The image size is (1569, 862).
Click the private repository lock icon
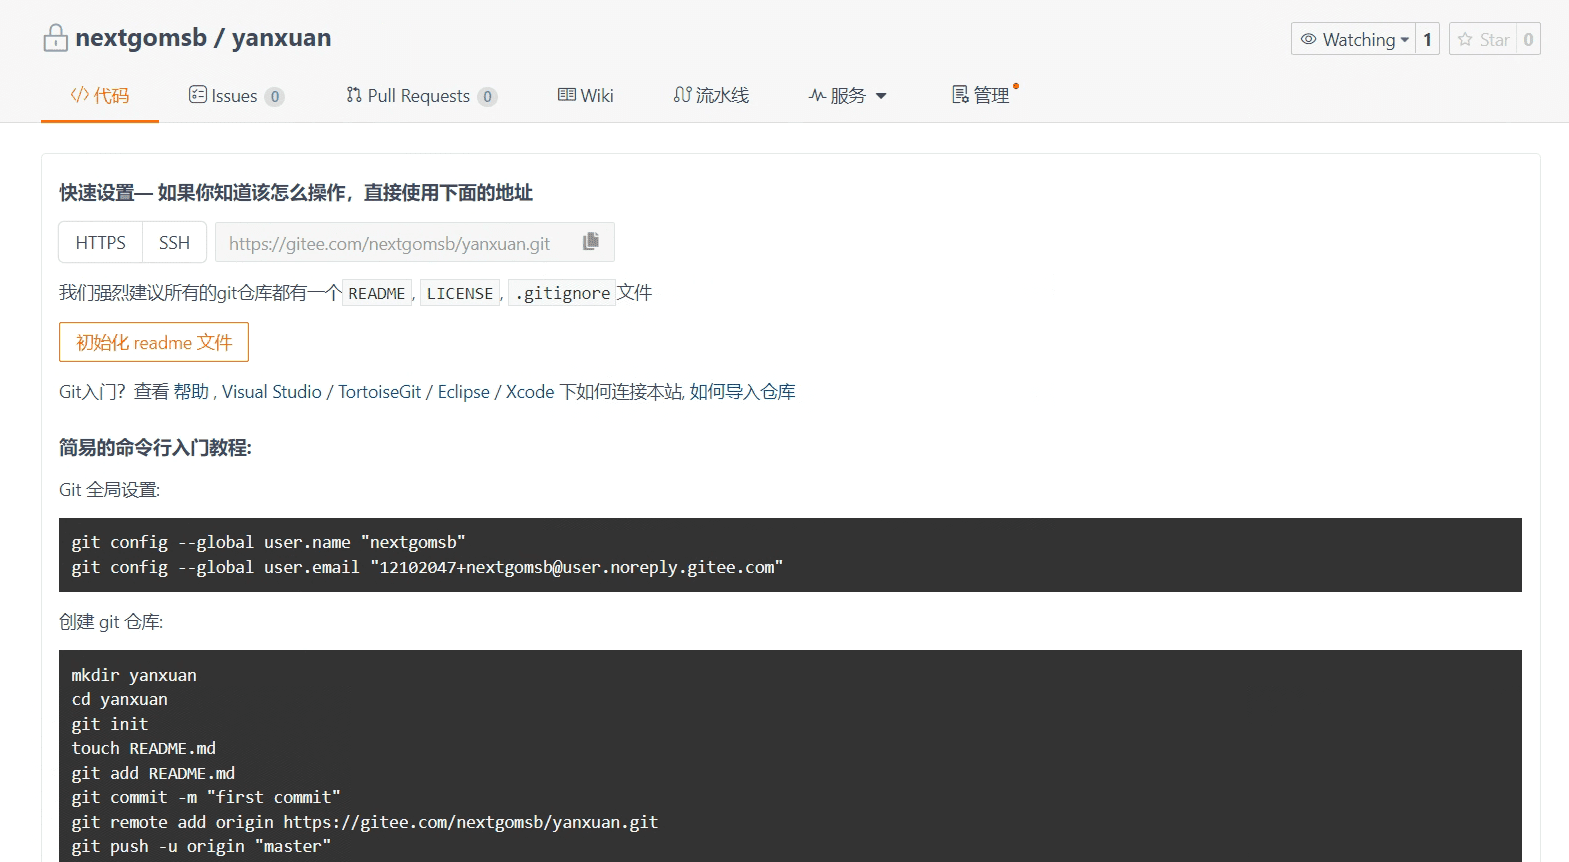pyautogui.click(x=56, y=38)
